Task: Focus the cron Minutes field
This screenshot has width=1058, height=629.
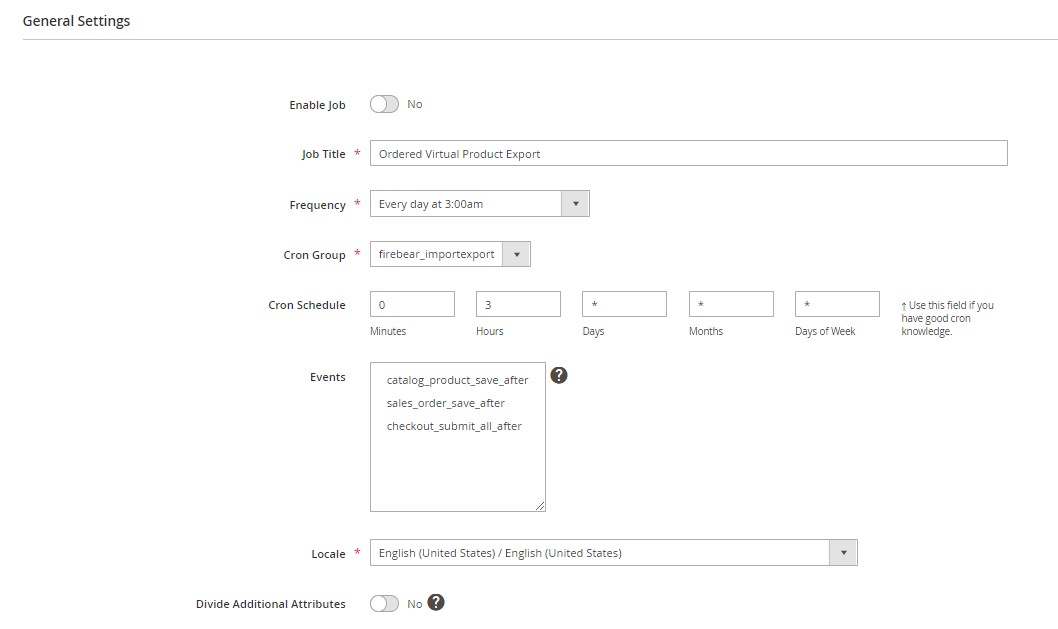Action: coord(412,304)
